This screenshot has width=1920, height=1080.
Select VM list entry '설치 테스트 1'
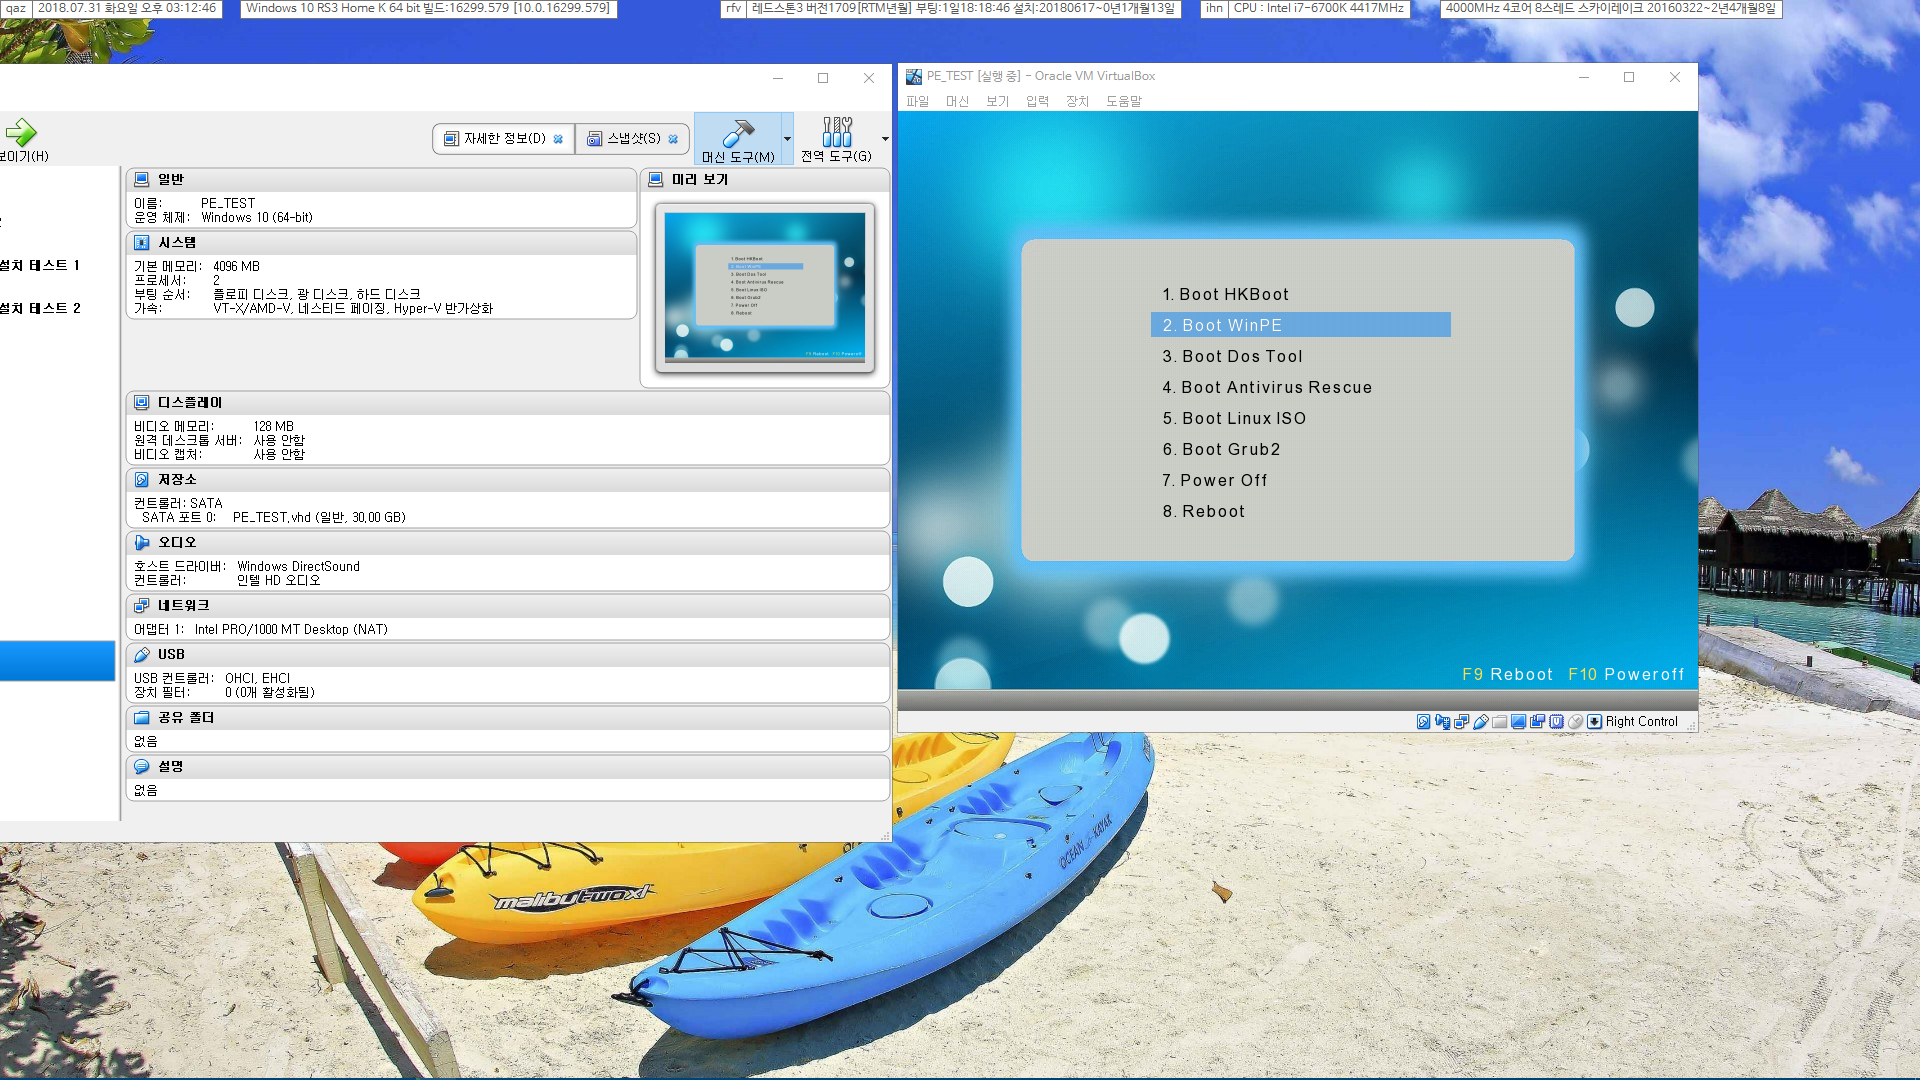40,265
